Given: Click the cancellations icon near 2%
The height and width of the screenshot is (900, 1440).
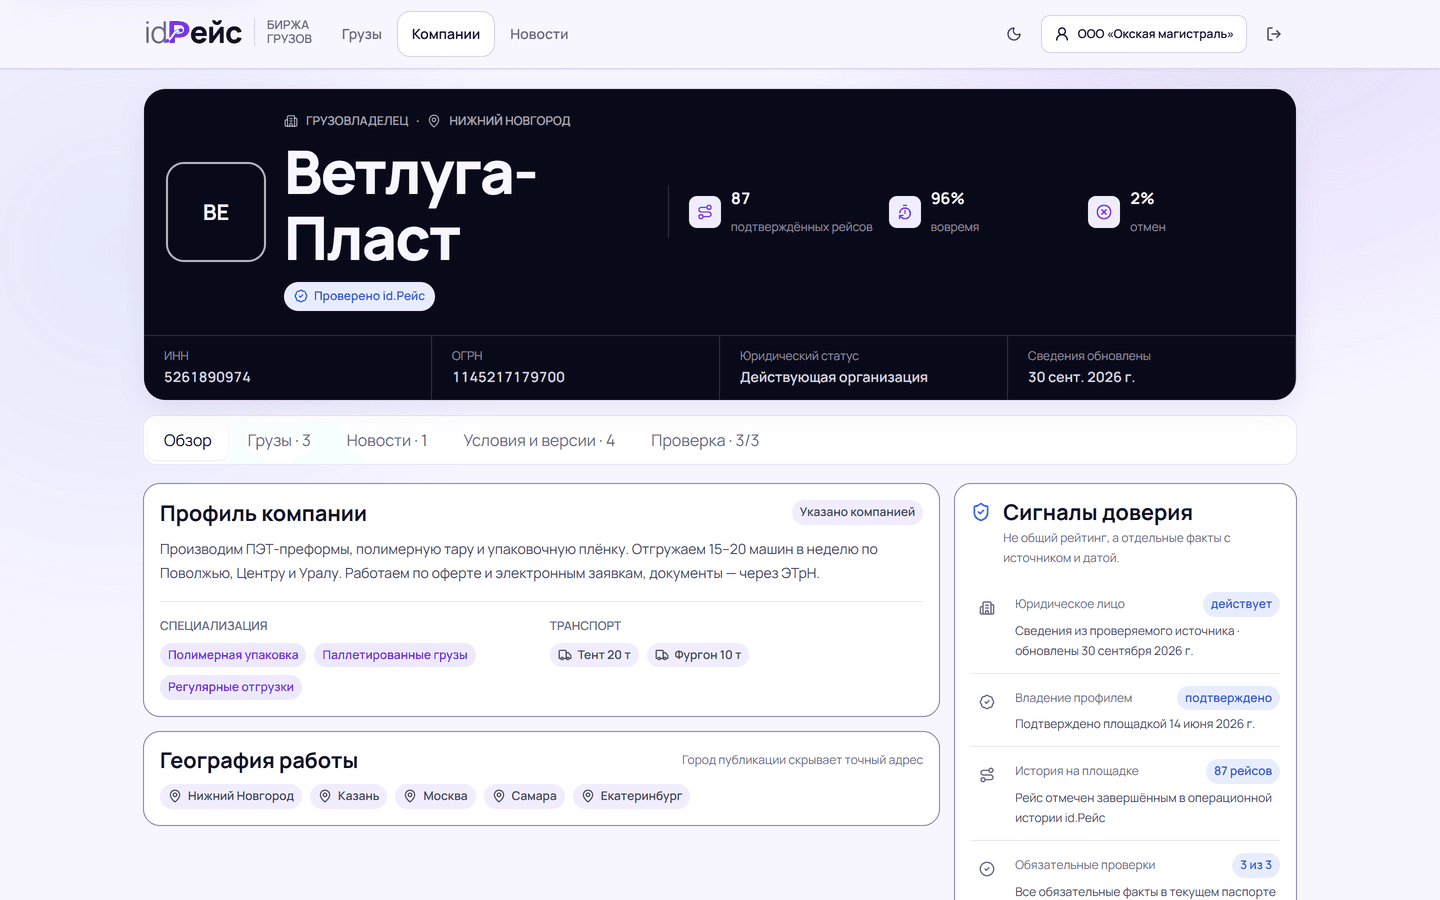Looking at the screenshot, I should point(1104,212).
